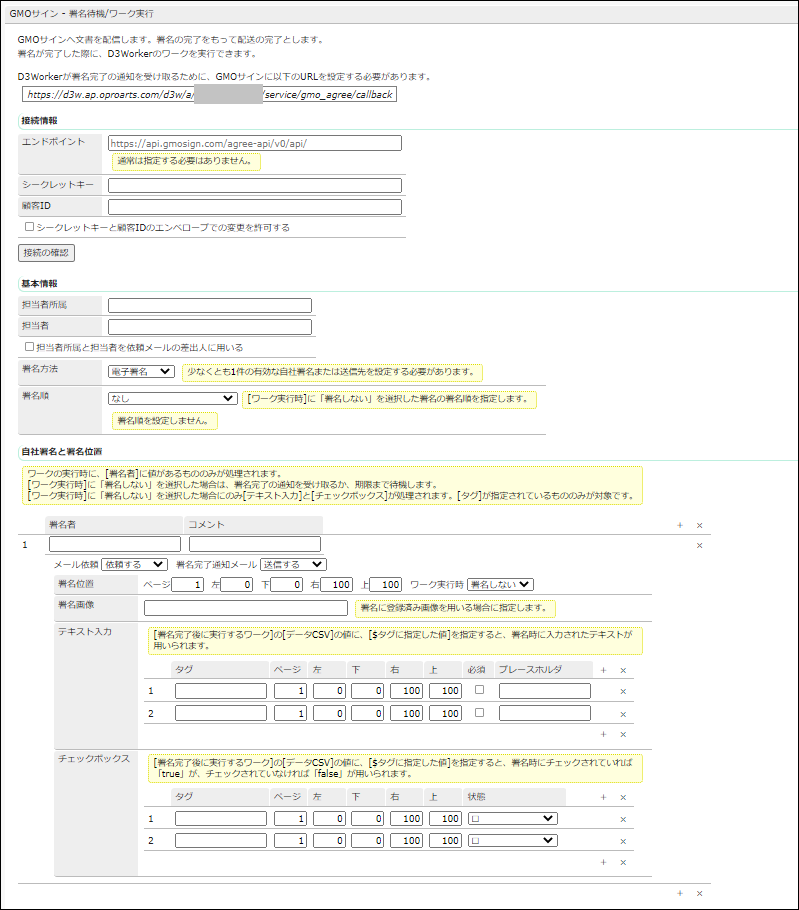Click the 接続の確認 button

(x=46, y=253)
